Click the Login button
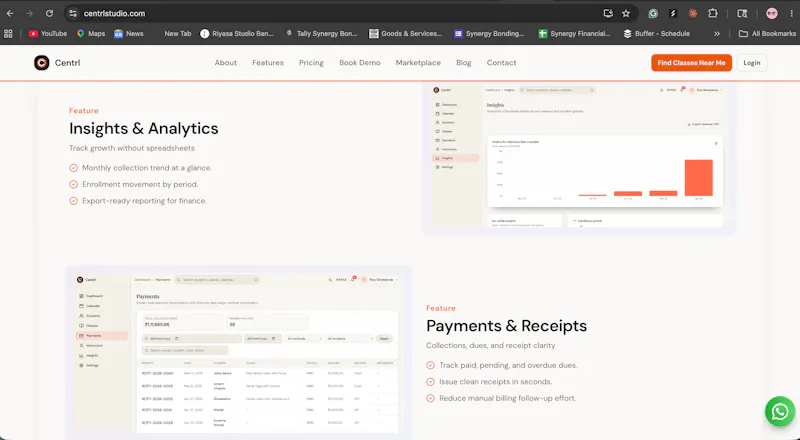 (752, 63)
